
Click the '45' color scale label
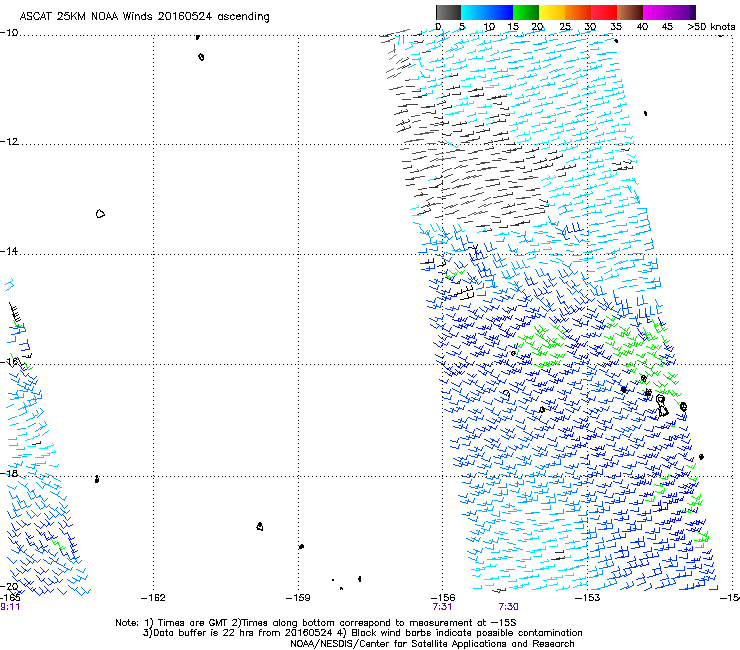tap(667, 27)
